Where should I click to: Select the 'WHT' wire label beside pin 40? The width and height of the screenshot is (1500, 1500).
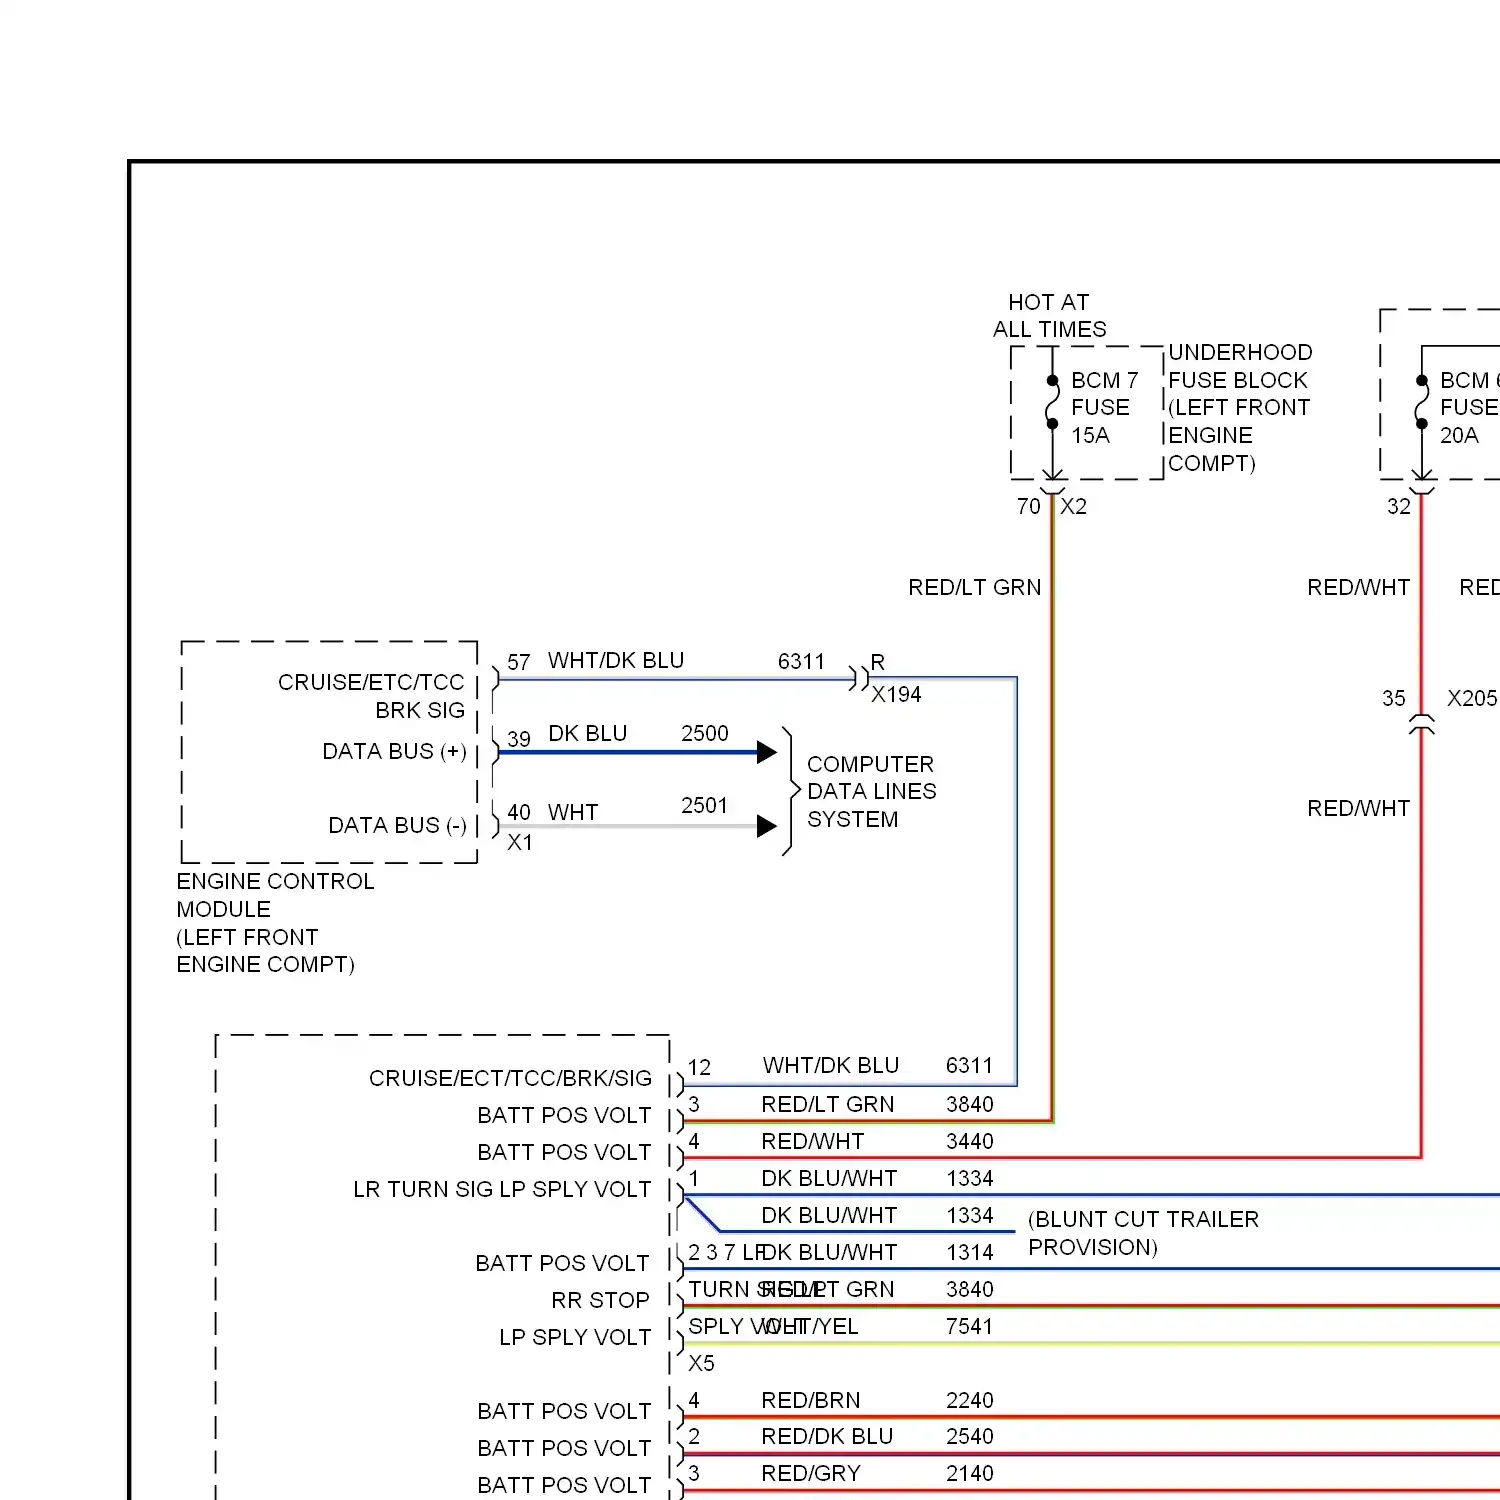(x=572, y=812)
